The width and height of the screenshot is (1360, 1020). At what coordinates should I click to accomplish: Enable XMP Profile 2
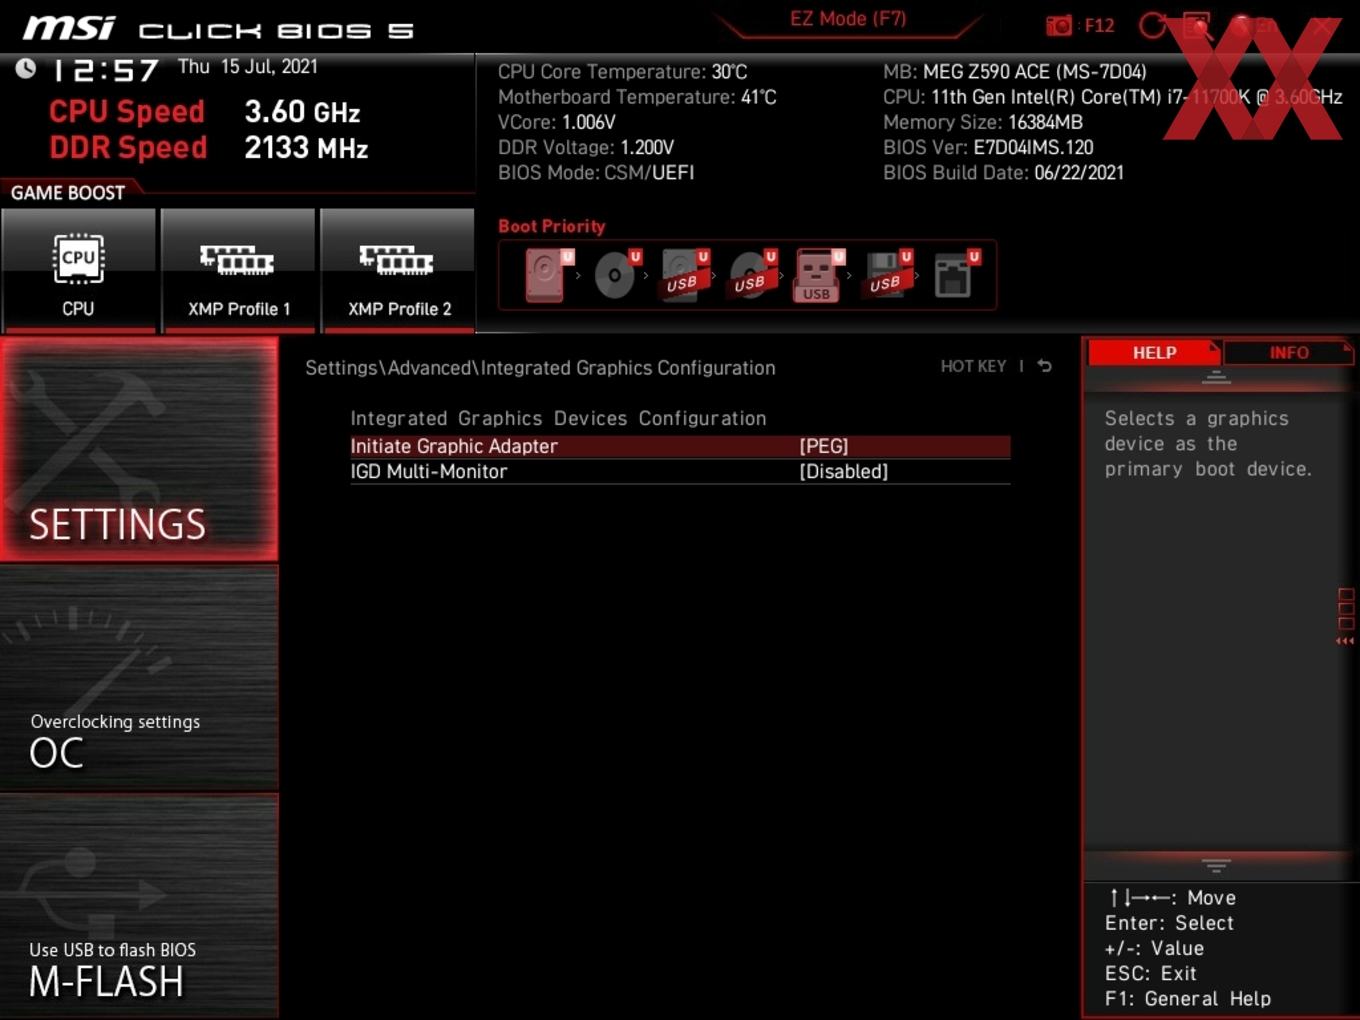398,270
